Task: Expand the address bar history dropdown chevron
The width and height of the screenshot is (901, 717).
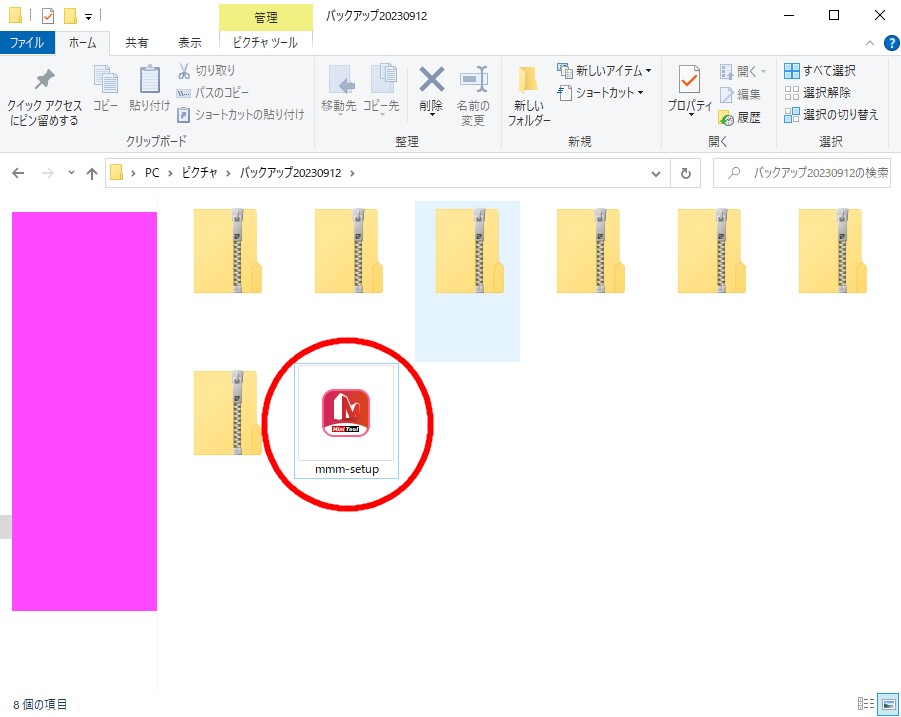Action: pyautogui.click(x=656, y=173)
